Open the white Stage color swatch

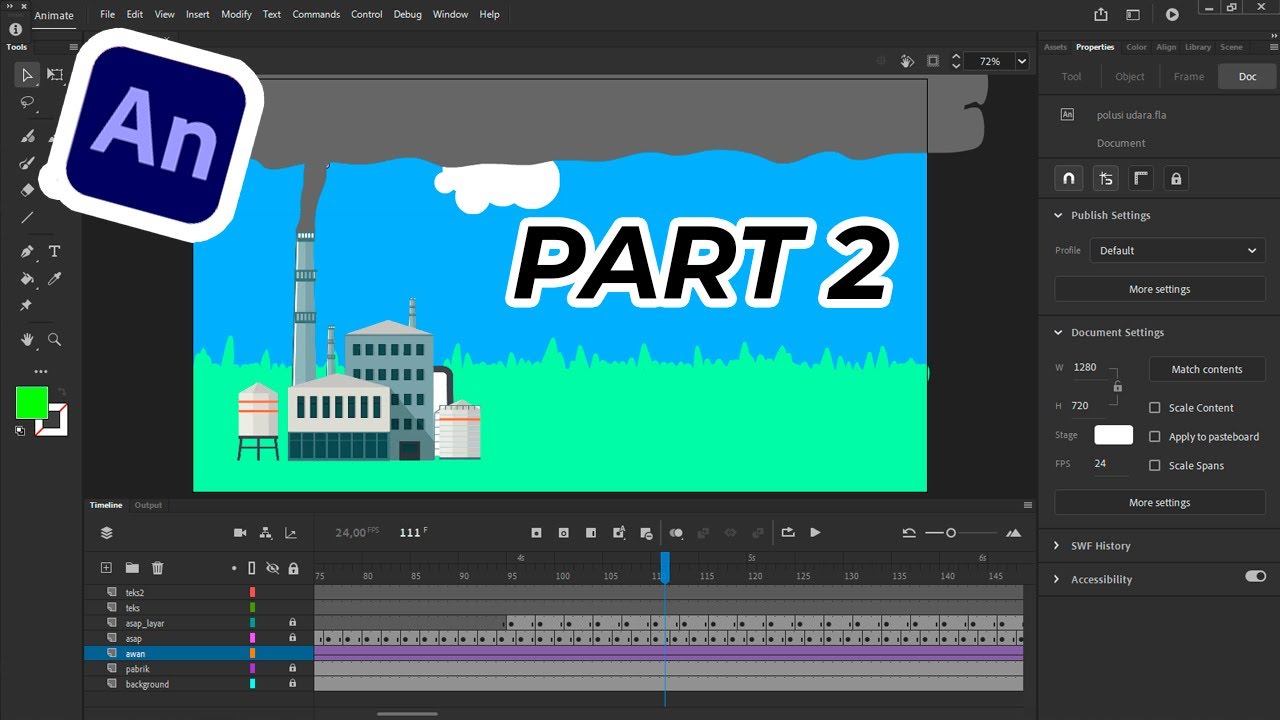tap(1114, 435)
